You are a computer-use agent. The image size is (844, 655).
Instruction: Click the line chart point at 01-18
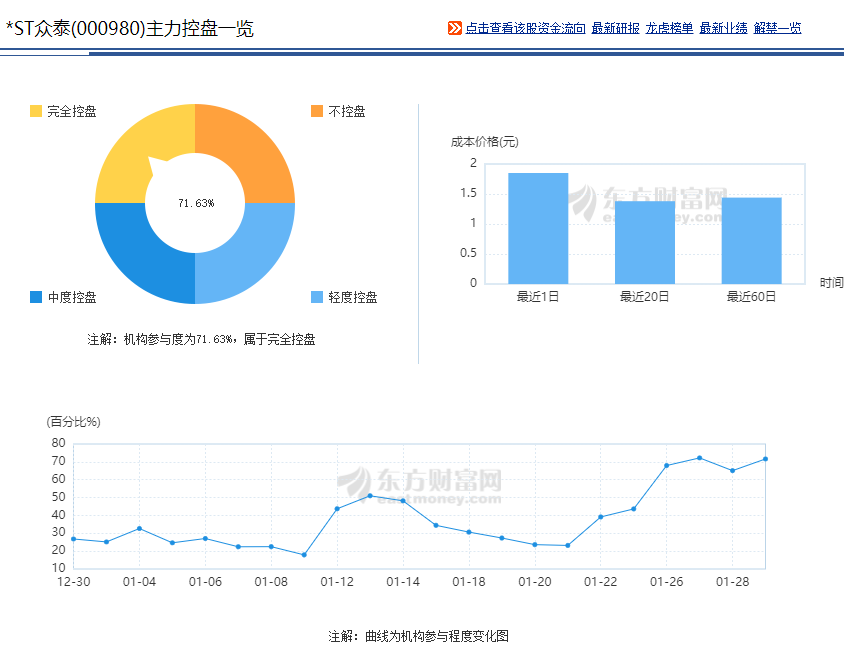469,532
